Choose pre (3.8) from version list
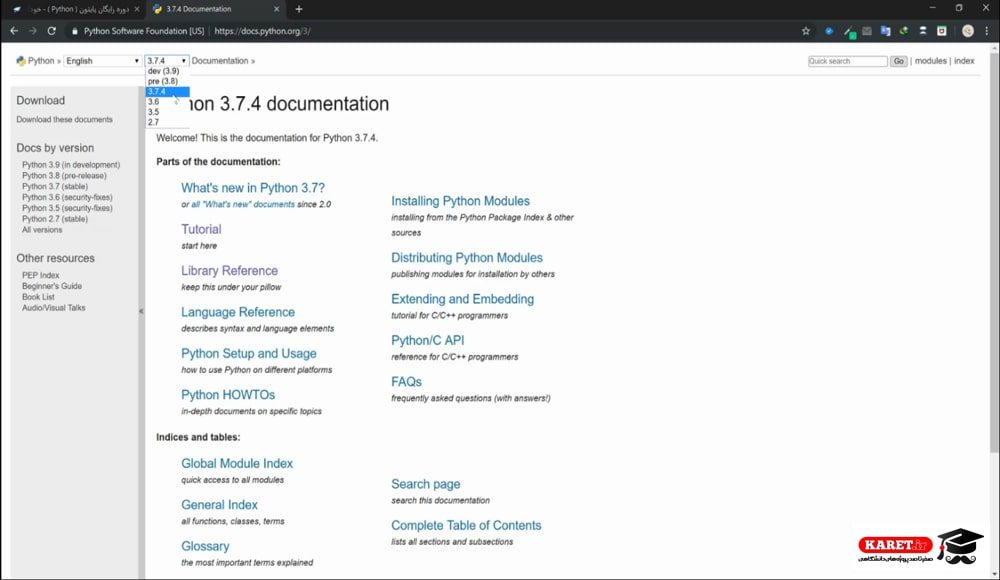Image resolution: width=1000 pixels, height=580 pixels. coord(167,81)
